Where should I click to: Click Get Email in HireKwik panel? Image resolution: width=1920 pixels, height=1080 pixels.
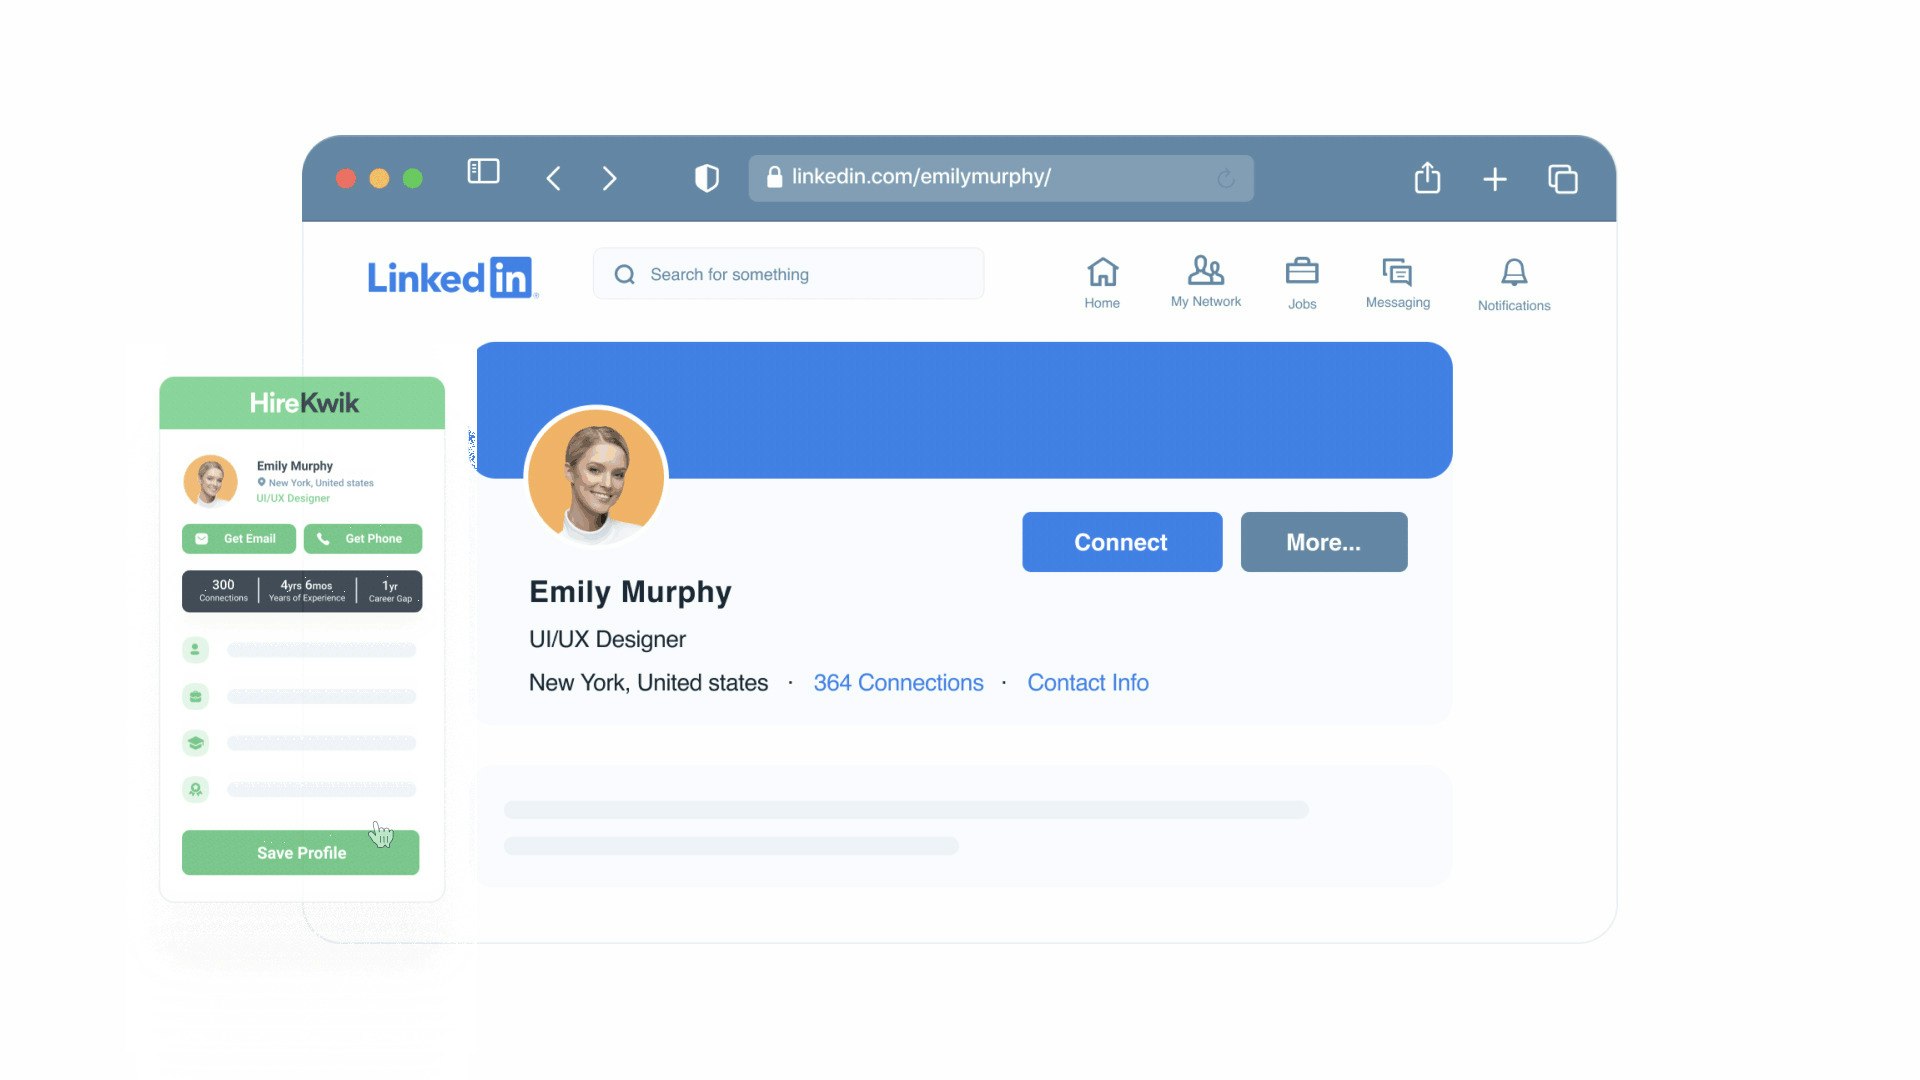coord(239,538)
